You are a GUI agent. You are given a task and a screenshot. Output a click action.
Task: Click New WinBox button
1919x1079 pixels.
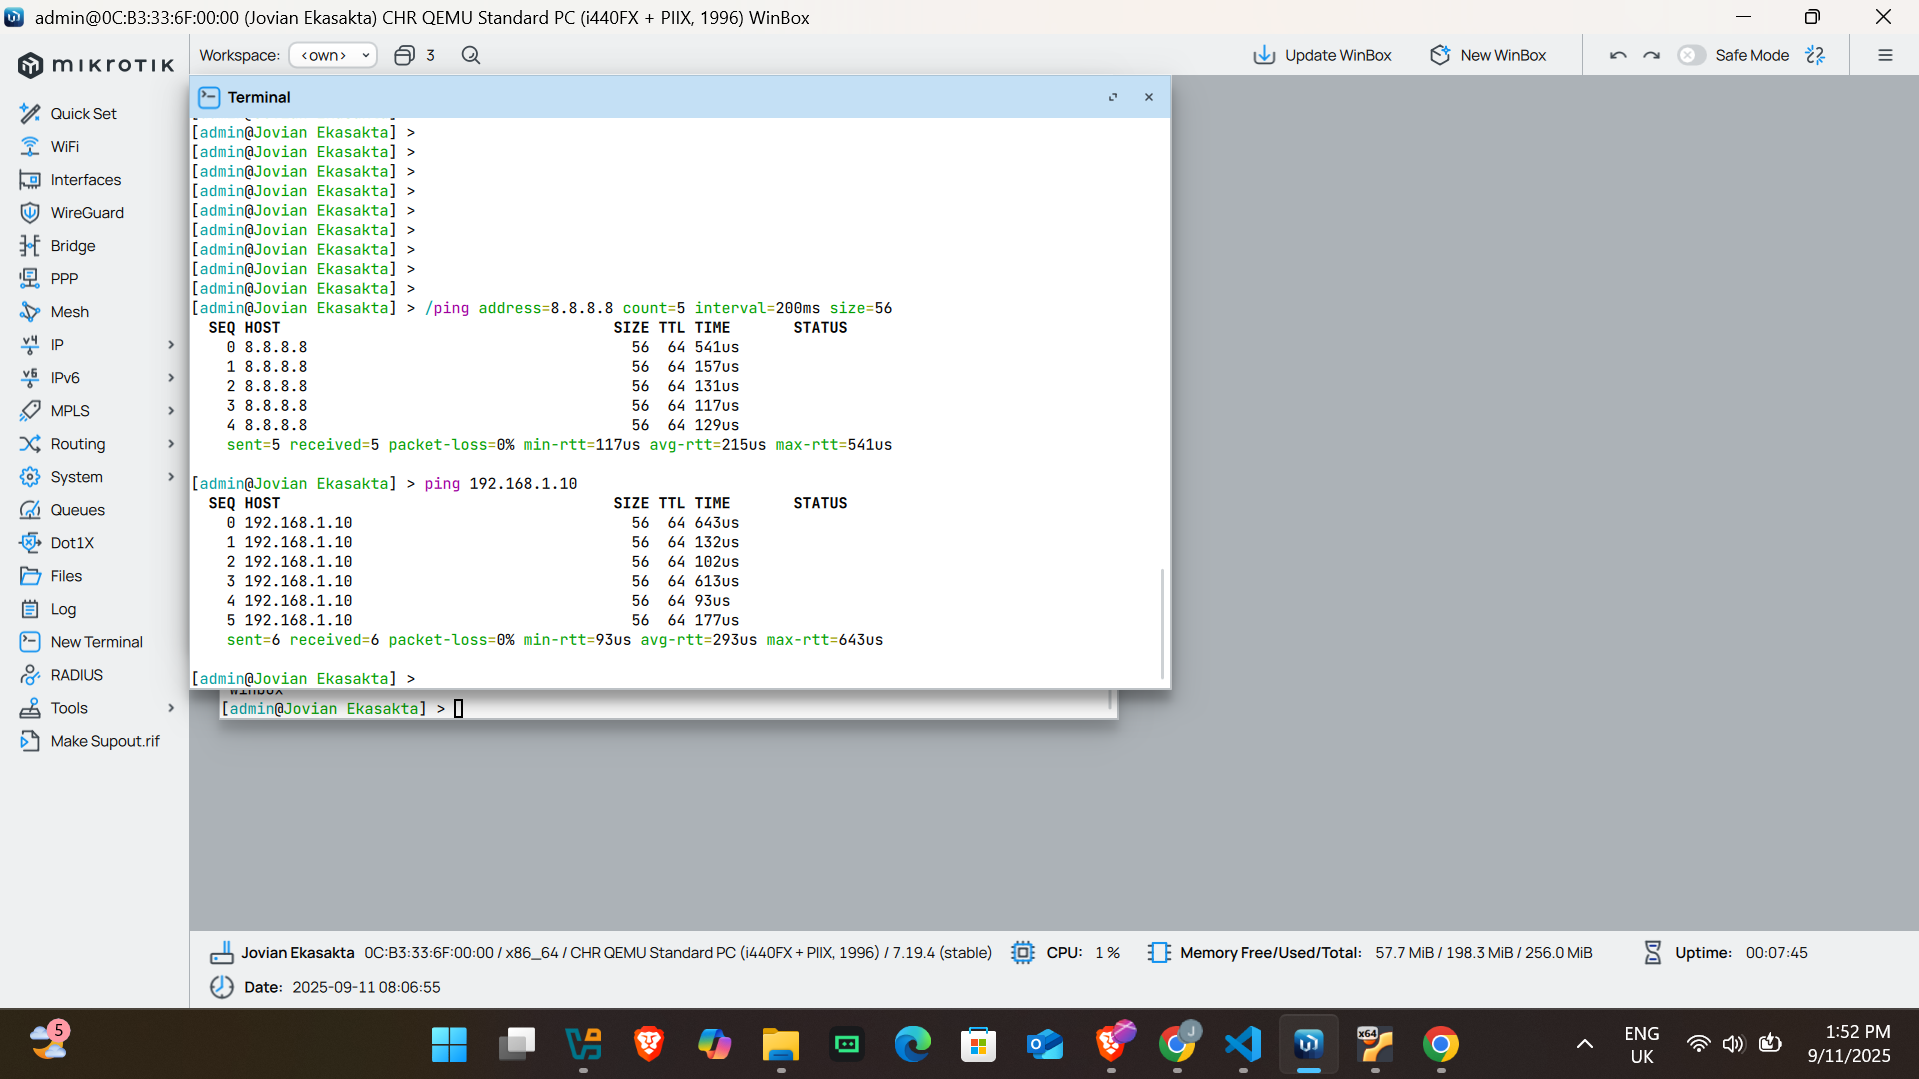pos(1488,55)
